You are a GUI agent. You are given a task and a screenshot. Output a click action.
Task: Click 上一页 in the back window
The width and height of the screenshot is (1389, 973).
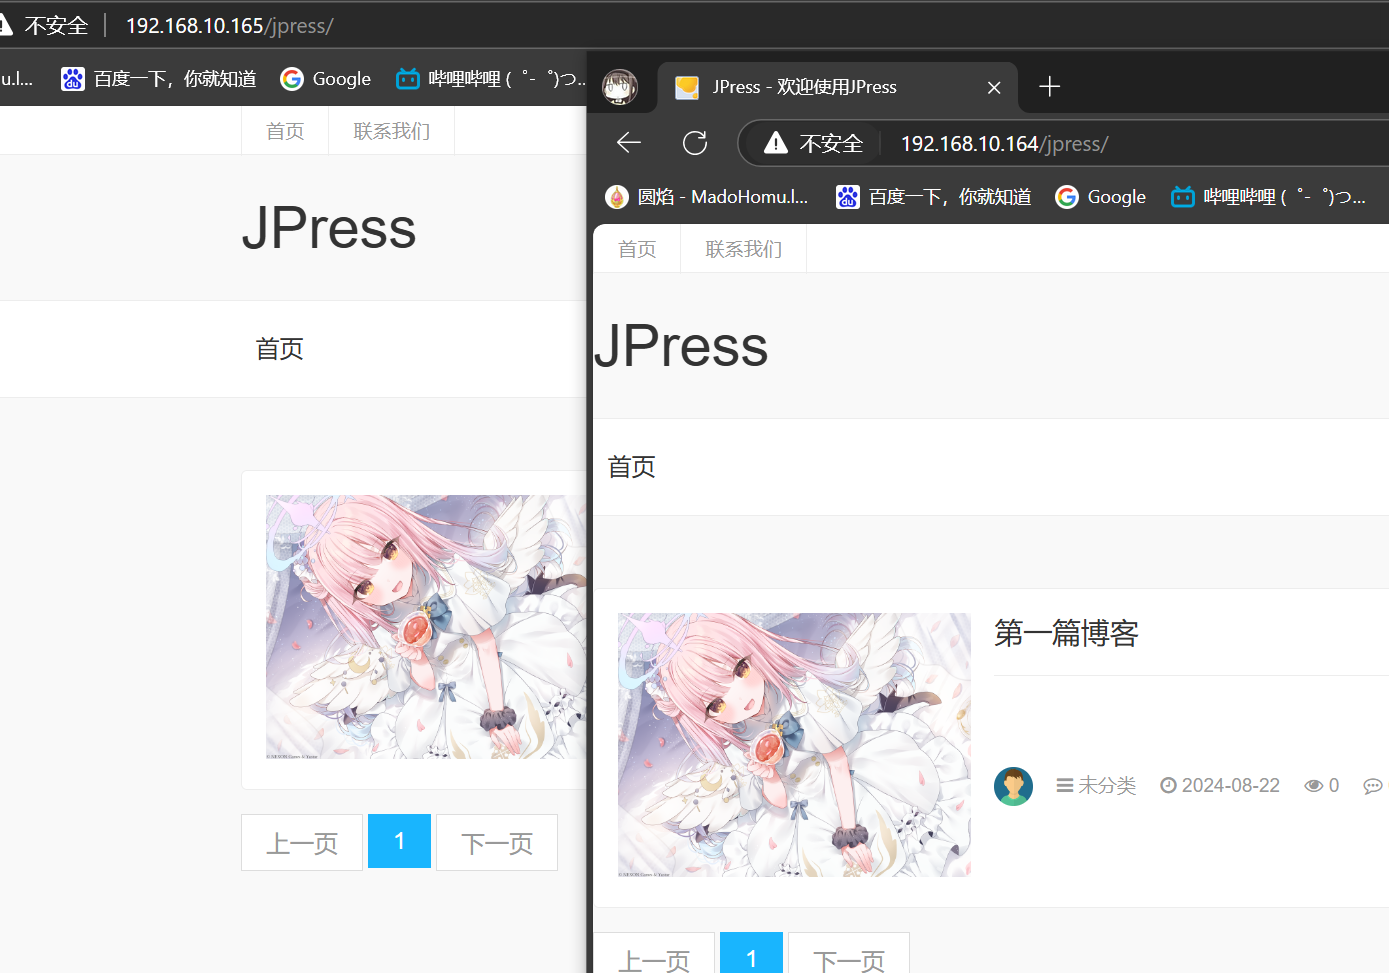302,843
